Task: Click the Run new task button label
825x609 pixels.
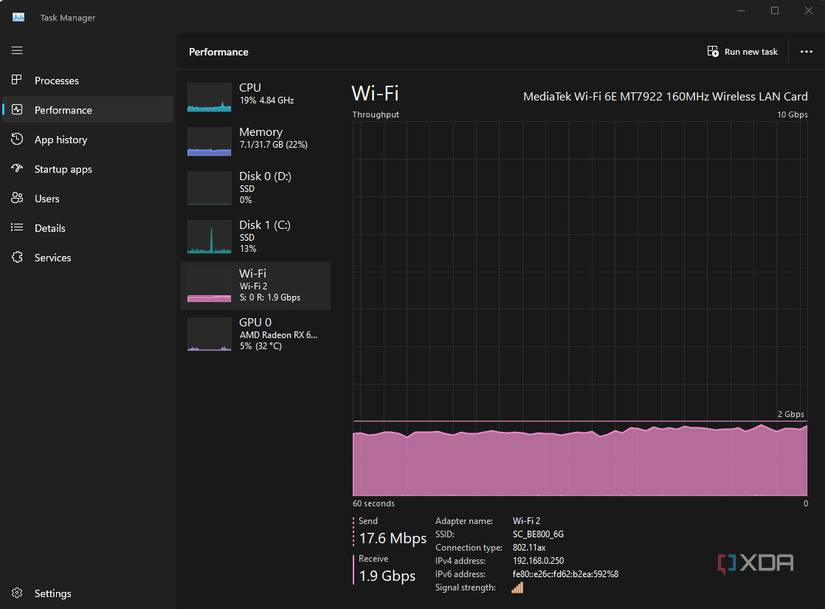Action: tap(751, 52)
